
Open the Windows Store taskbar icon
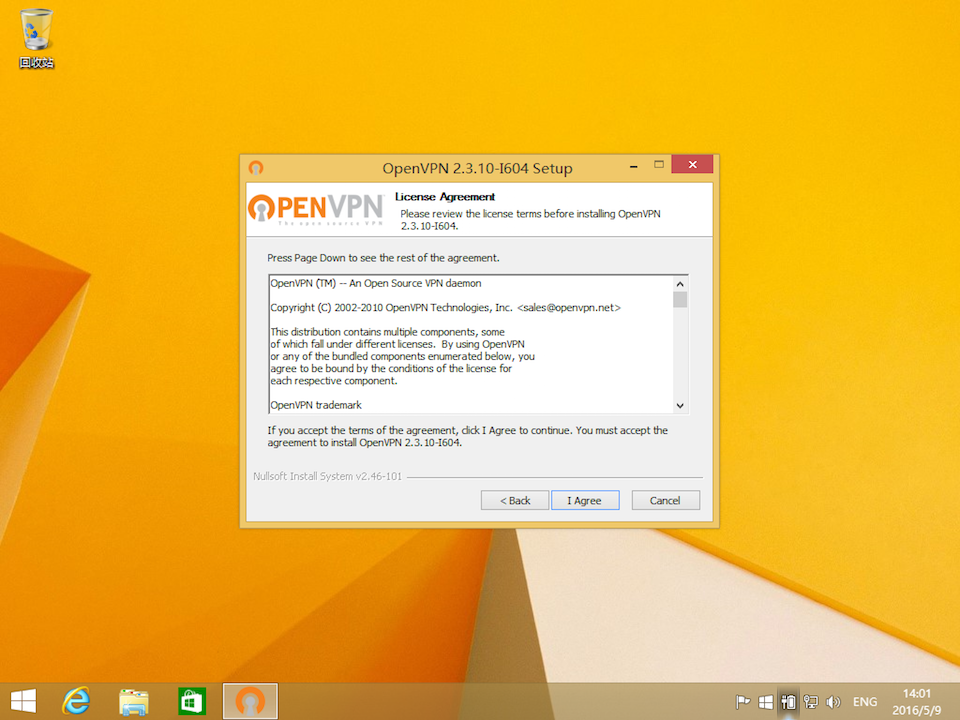point(192,701)
